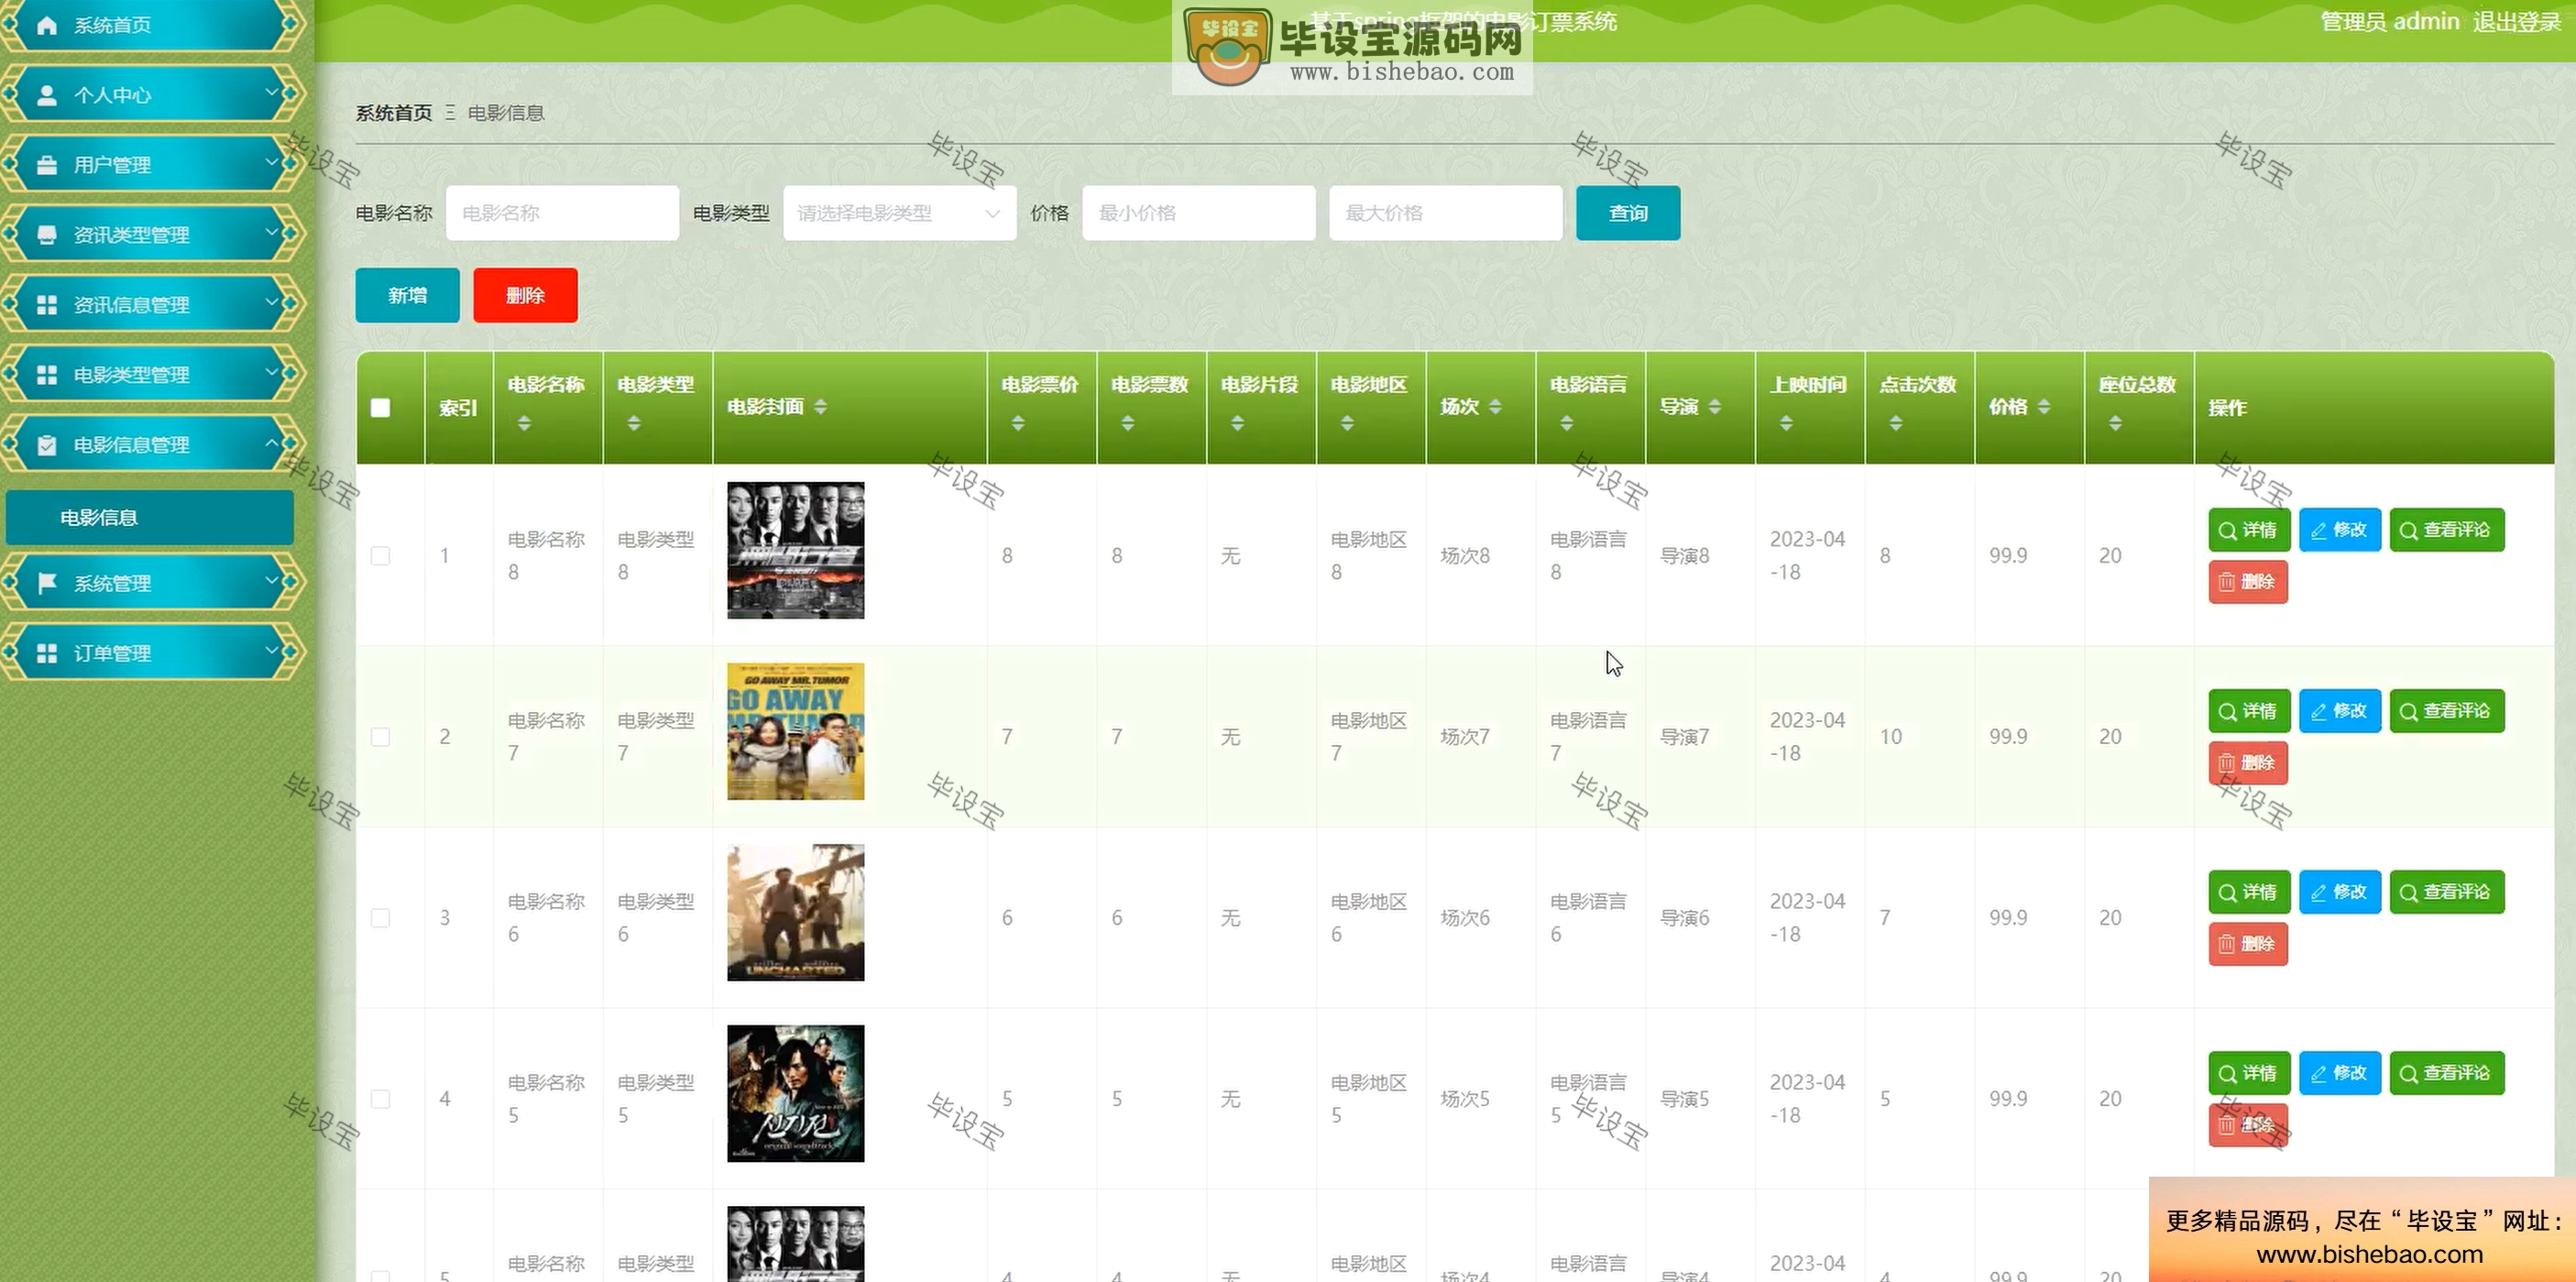
Task: Click 删除 for 电影名称8 row
Action: pyautogui.click(x=2248, y=582)
